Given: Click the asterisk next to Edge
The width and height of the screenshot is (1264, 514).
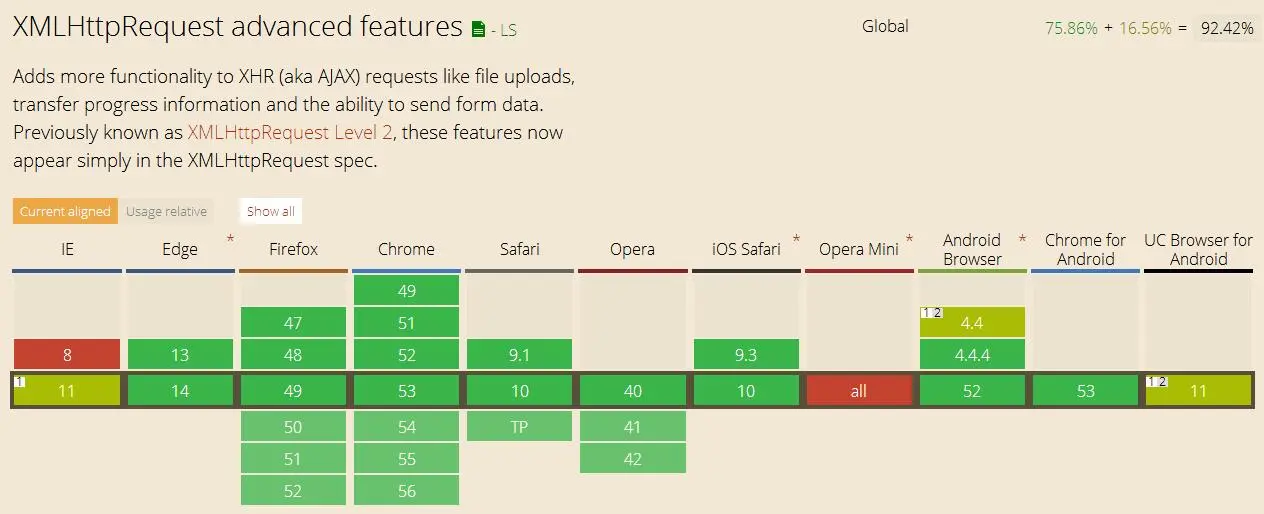Looking at the screenshot, I should tap(231, 240).
